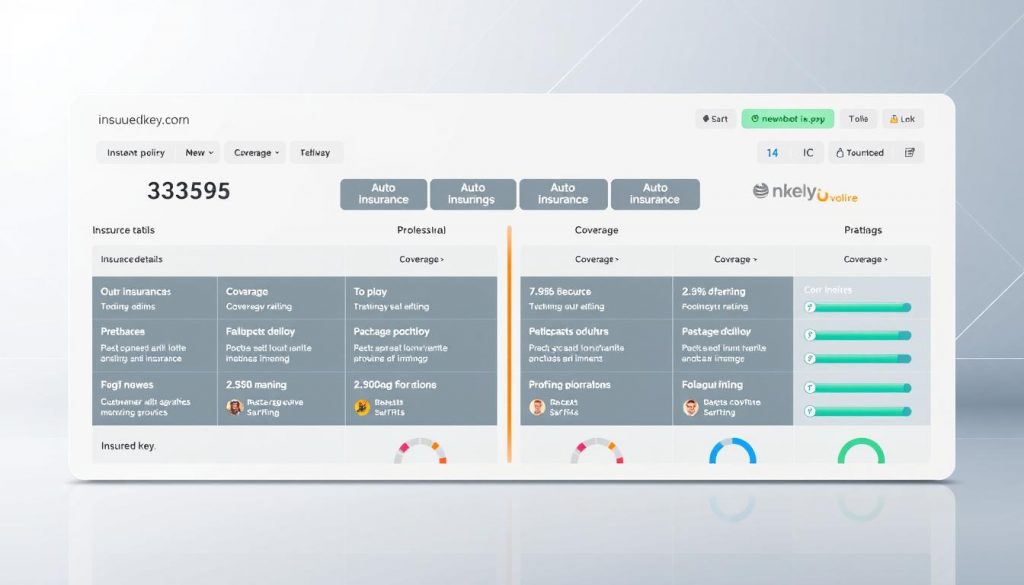Toggle the first green bar under Corr Inoites
This screenshot has height=585, width=1024.
coord(857,308)
